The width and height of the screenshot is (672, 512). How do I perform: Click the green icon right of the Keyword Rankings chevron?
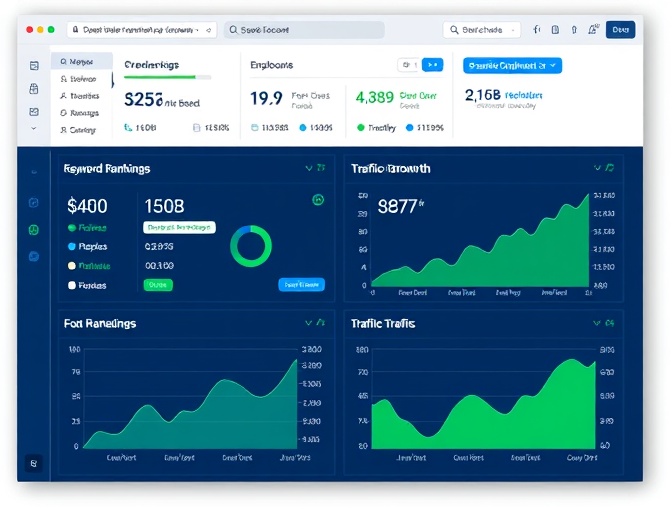pos(321,168)
